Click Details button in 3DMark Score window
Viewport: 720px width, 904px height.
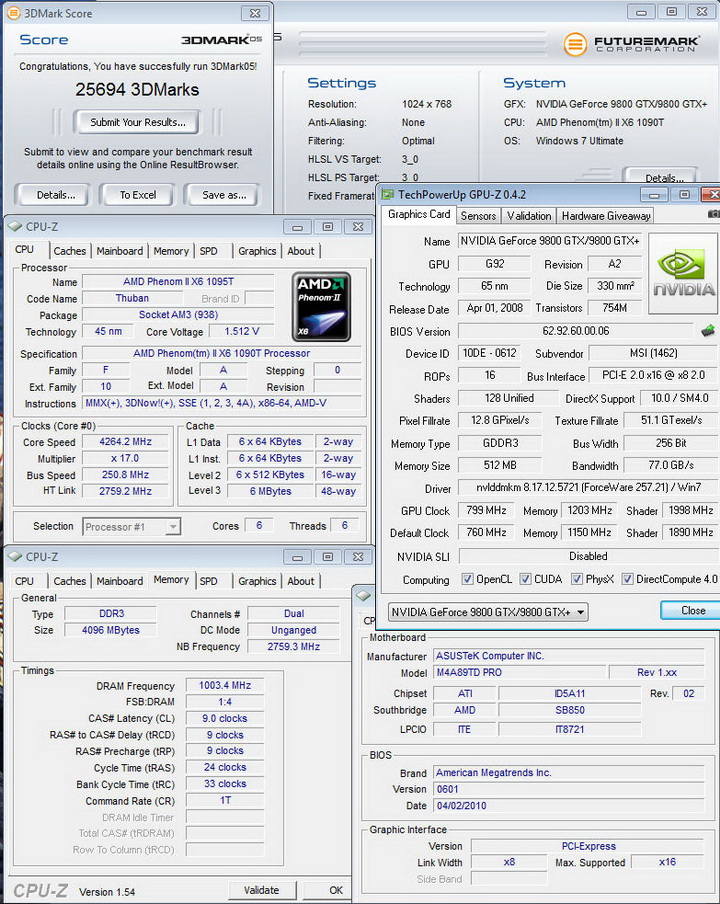coord(55,195)
